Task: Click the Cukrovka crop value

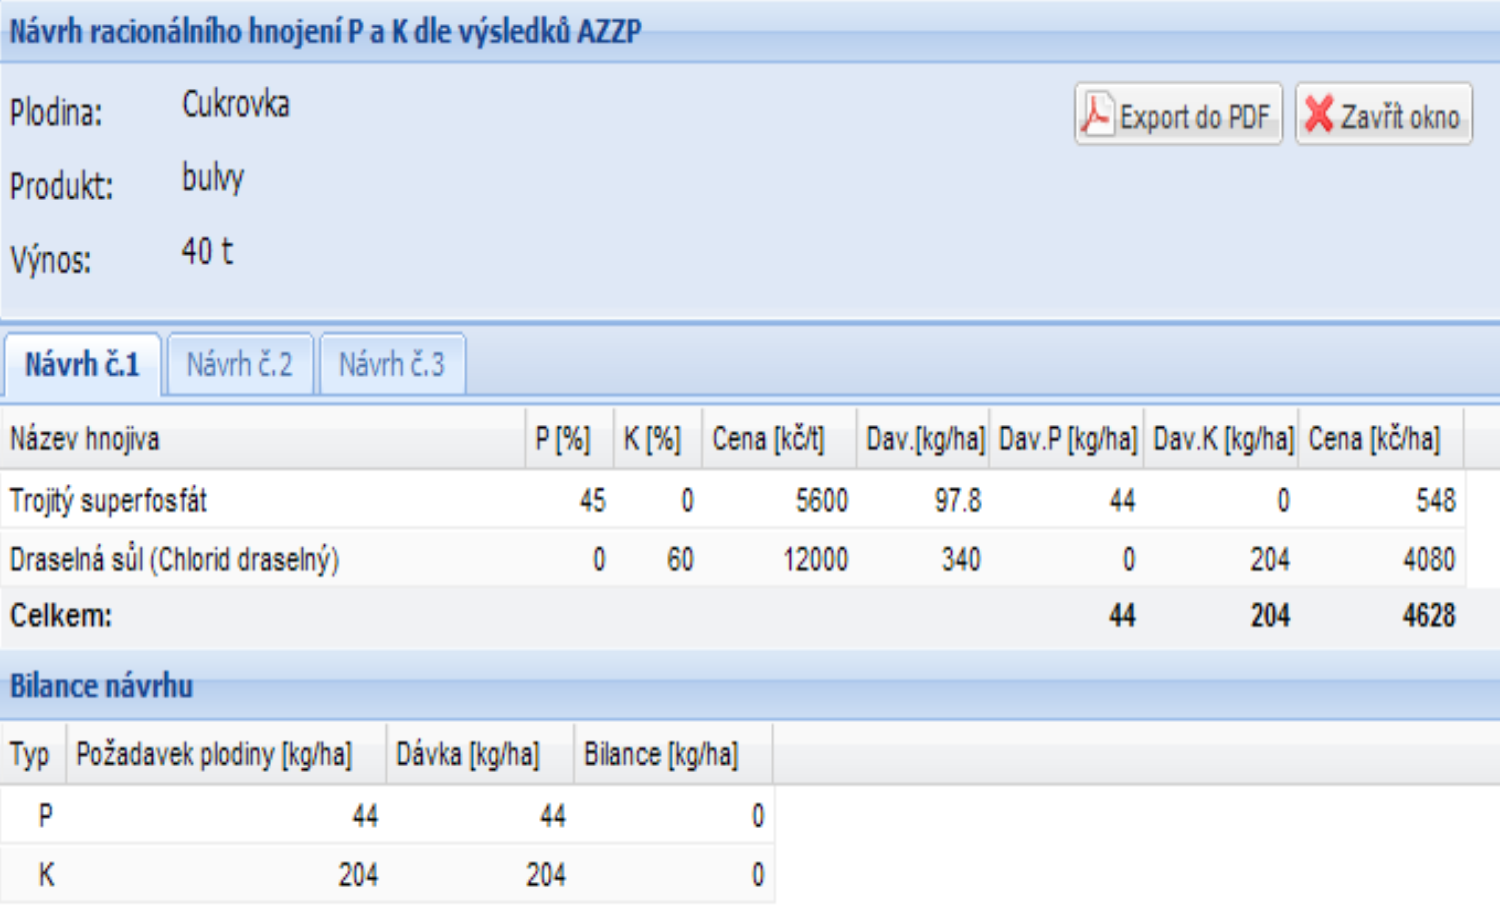Action: click(x=236, y=104)
